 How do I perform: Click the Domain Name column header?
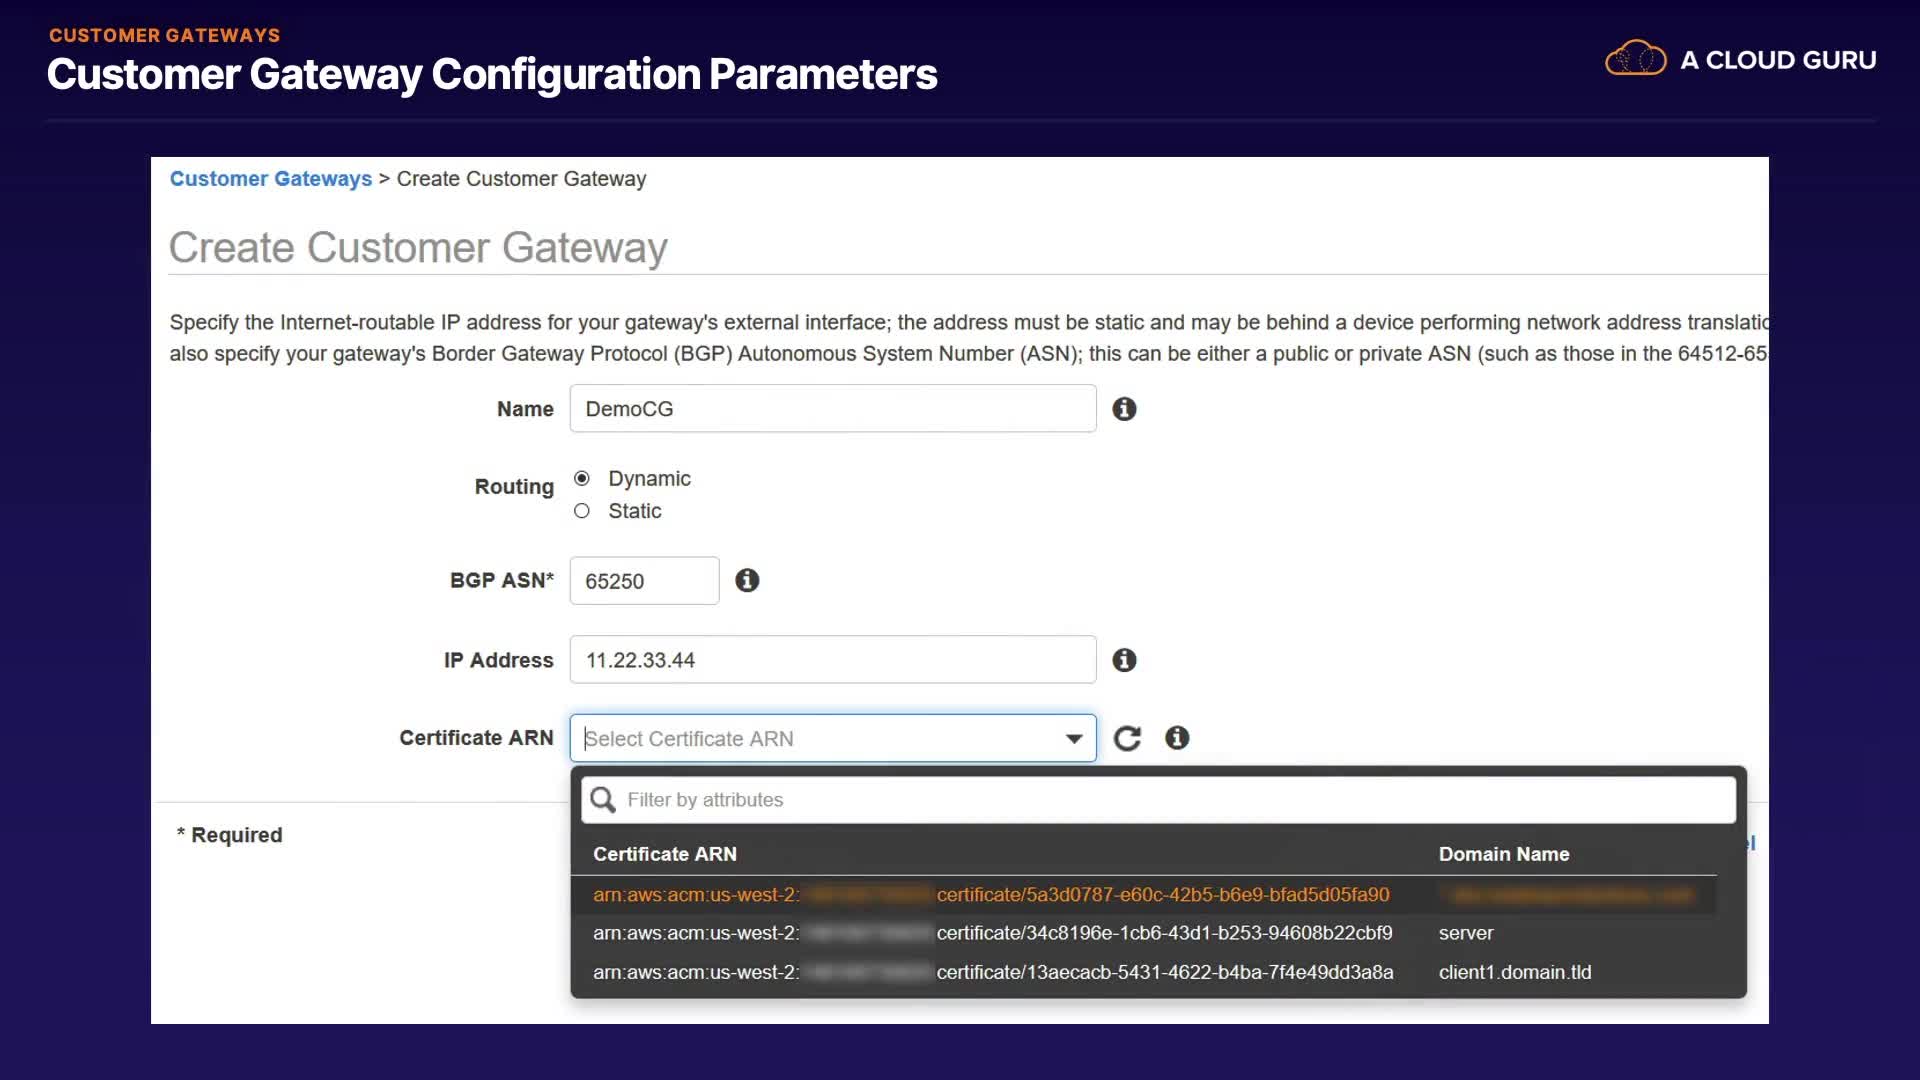[x=1503, y=854]
